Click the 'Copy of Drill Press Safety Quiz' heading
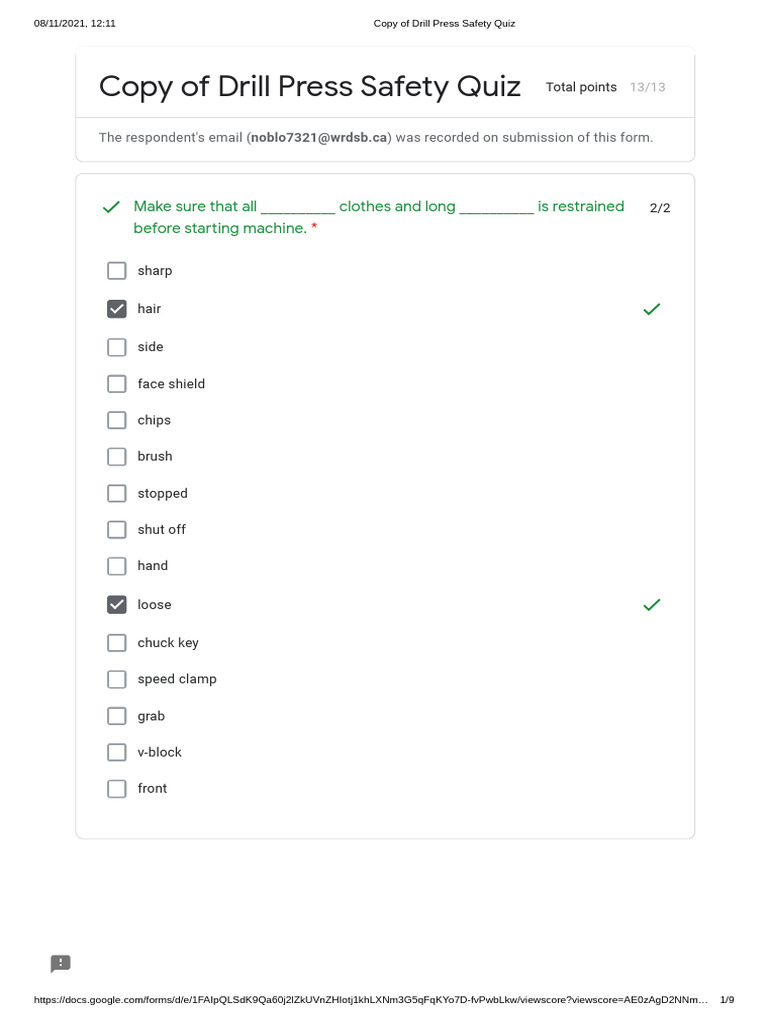768x1024 pixels. click(x=309, y=87)
